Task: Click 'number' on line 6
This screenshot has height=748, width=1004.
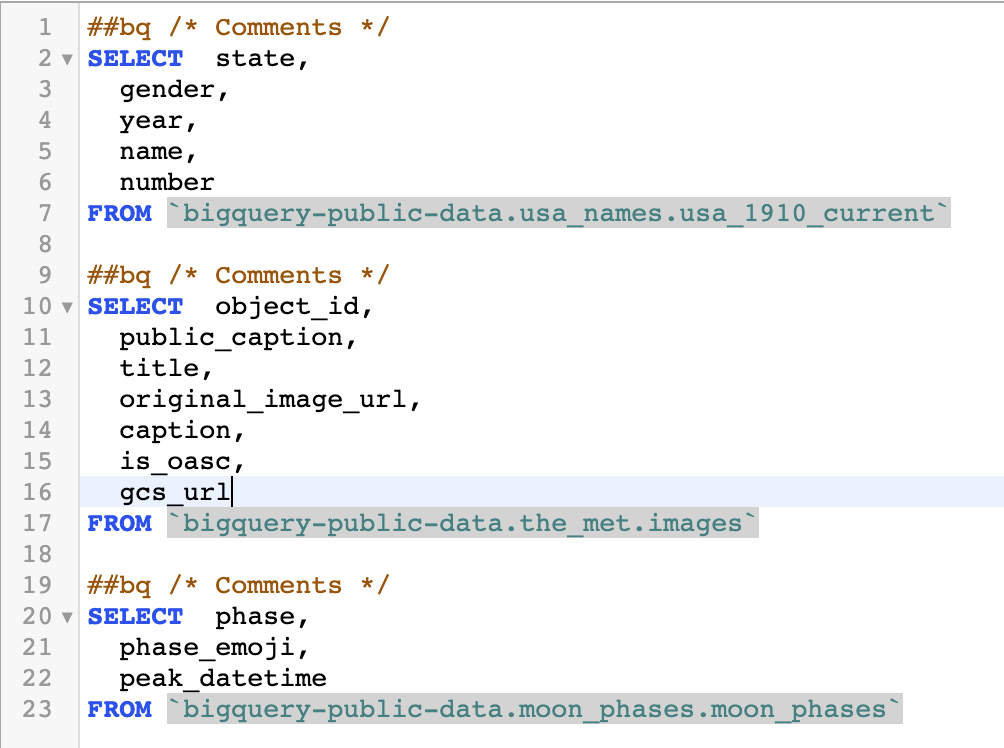Action: tap(166, 183)
